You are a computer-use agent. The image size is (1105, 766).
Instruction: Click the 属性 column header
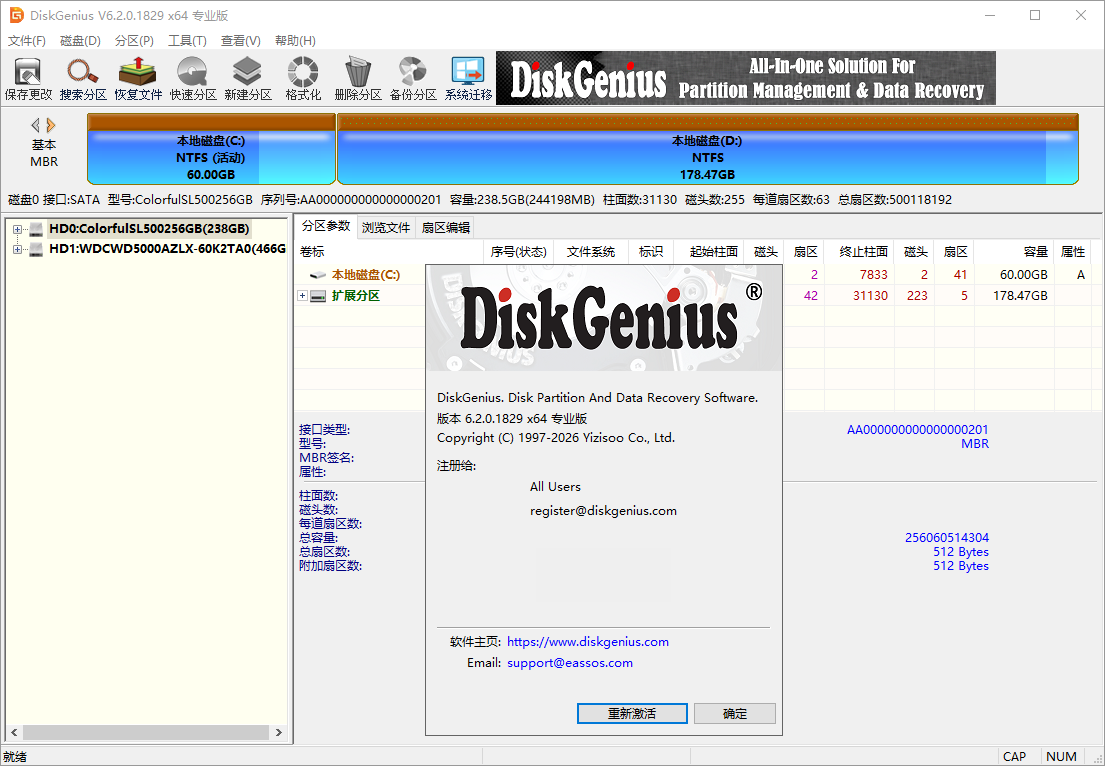(x=1073, y=252)
